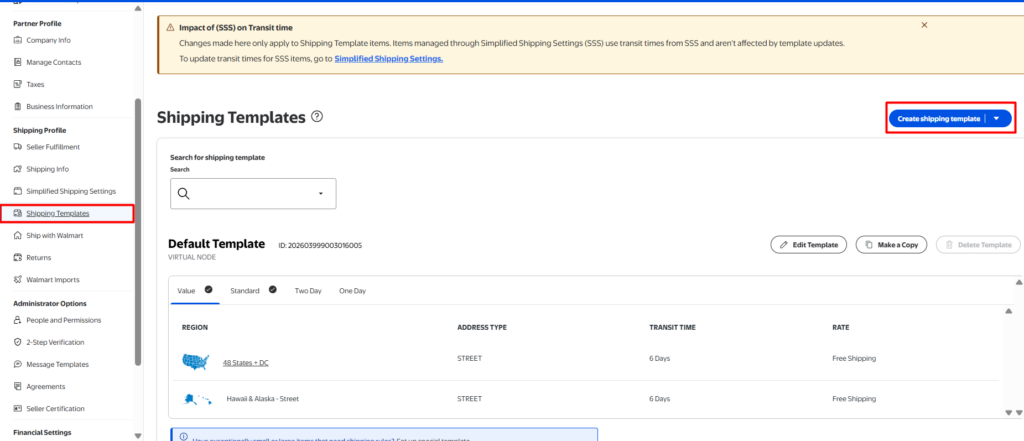This screenshot has width=1024, height=441.
Task: Click the sidebar scrollbar down arrow
Action: point(137,435)
